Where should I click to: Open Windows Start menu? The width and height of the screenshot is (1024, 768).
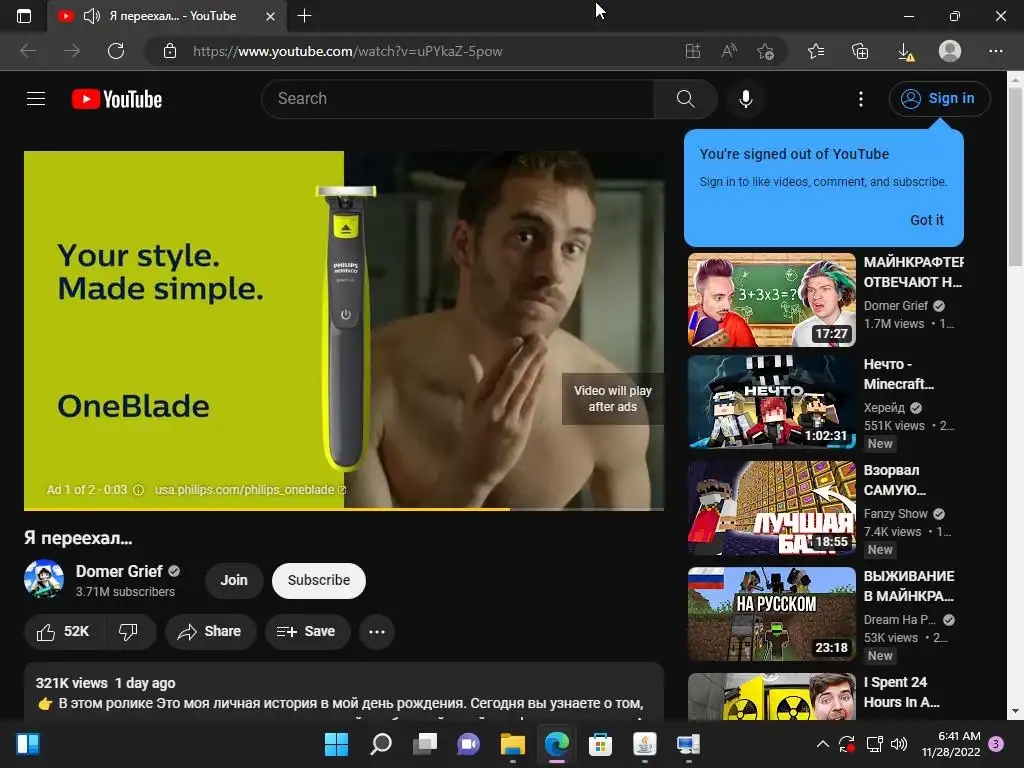tap(336, 744)
